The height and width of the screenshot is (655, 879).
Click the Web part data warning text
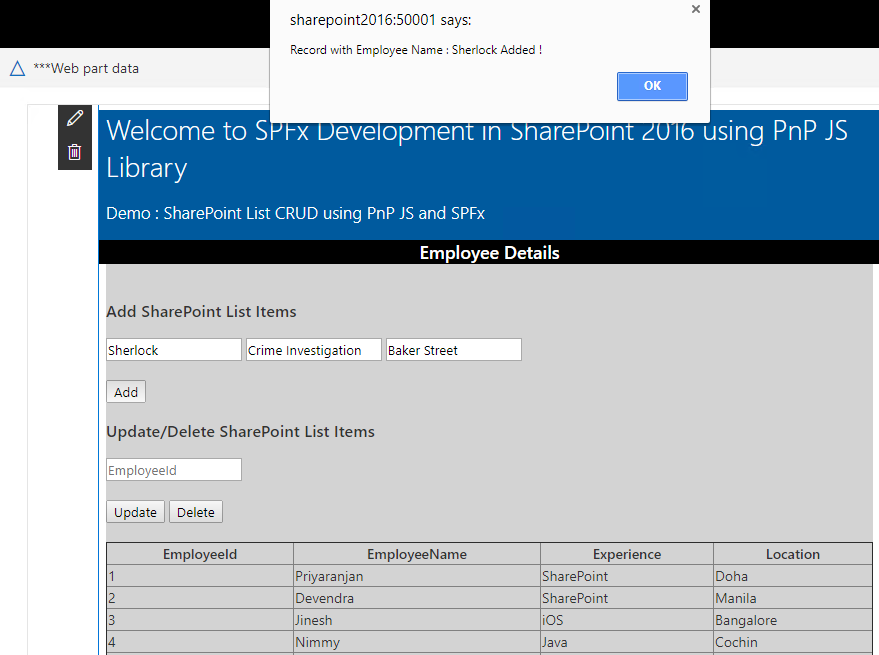click(x=86, y=68)
